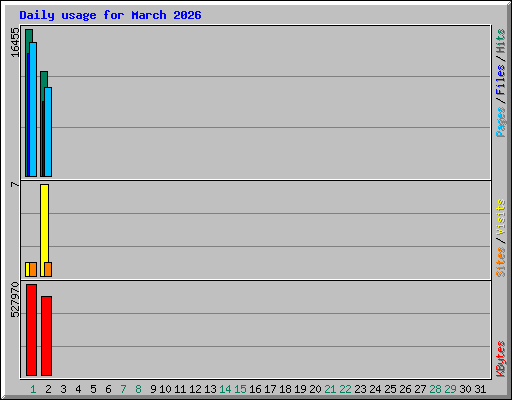The width and height of the screenshot is (512, 400).
Task: Click day label 31 on the x-axis
Action: coord(480,389)
